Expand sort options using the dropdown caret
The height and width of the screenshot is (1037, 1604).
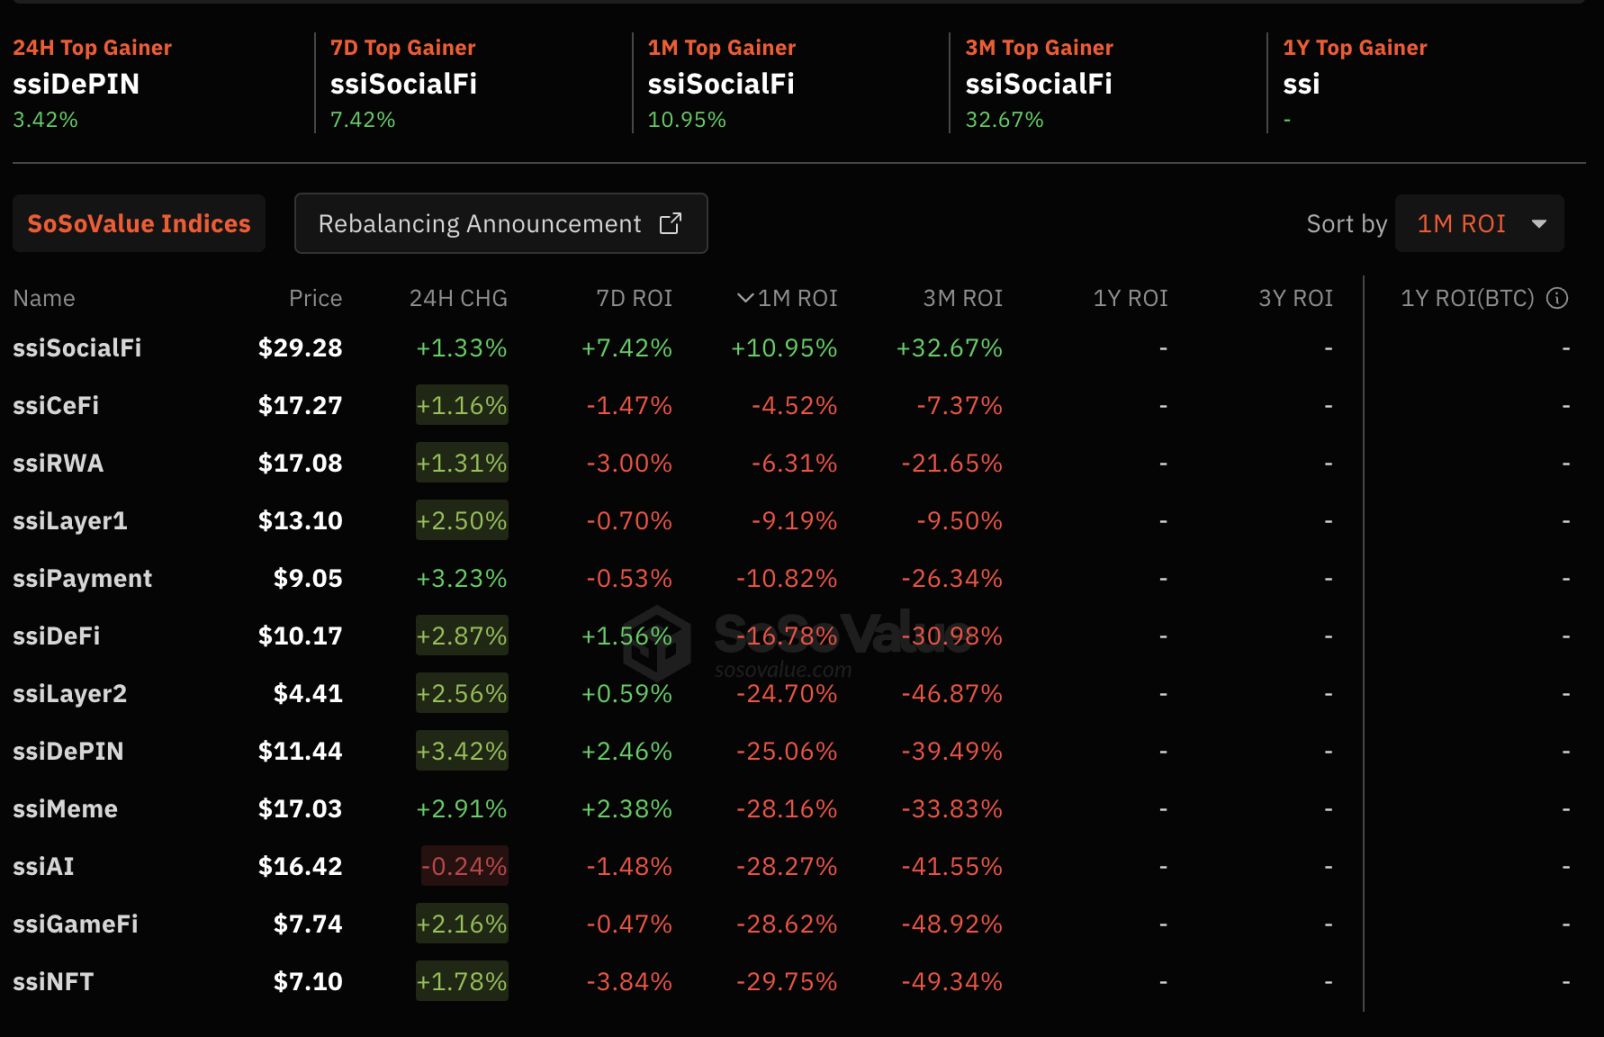point(1539,223)
